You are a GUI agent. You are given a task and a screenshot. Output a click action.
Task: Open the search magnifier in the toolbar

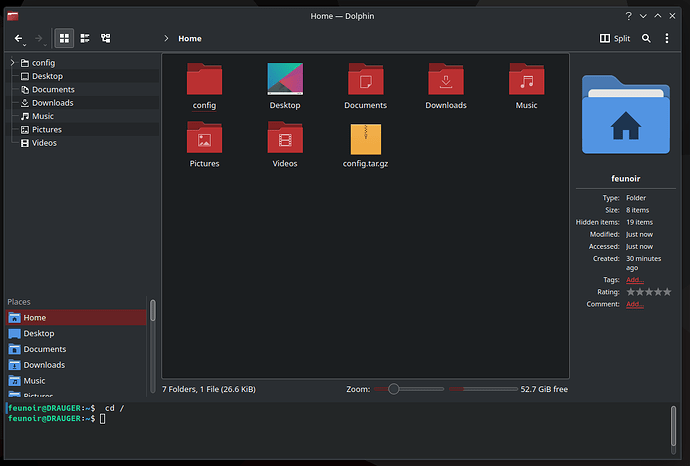point(646,38)
